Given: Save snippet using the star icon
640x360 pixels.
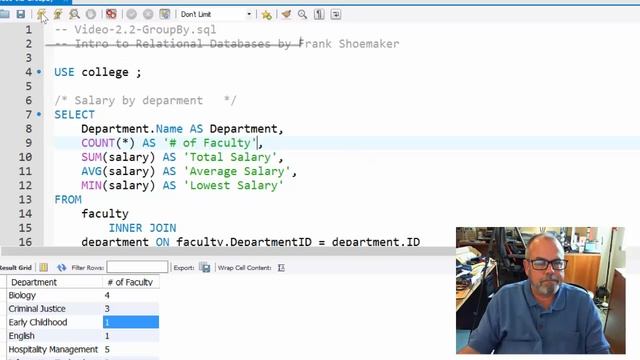Looking at the screenshot, I should [267, 15].
